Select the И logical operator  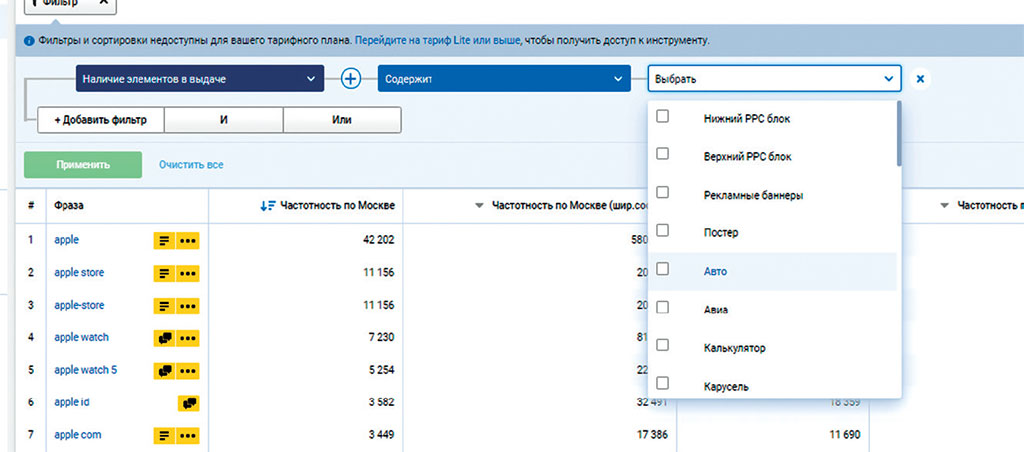[x=223, y=121]
